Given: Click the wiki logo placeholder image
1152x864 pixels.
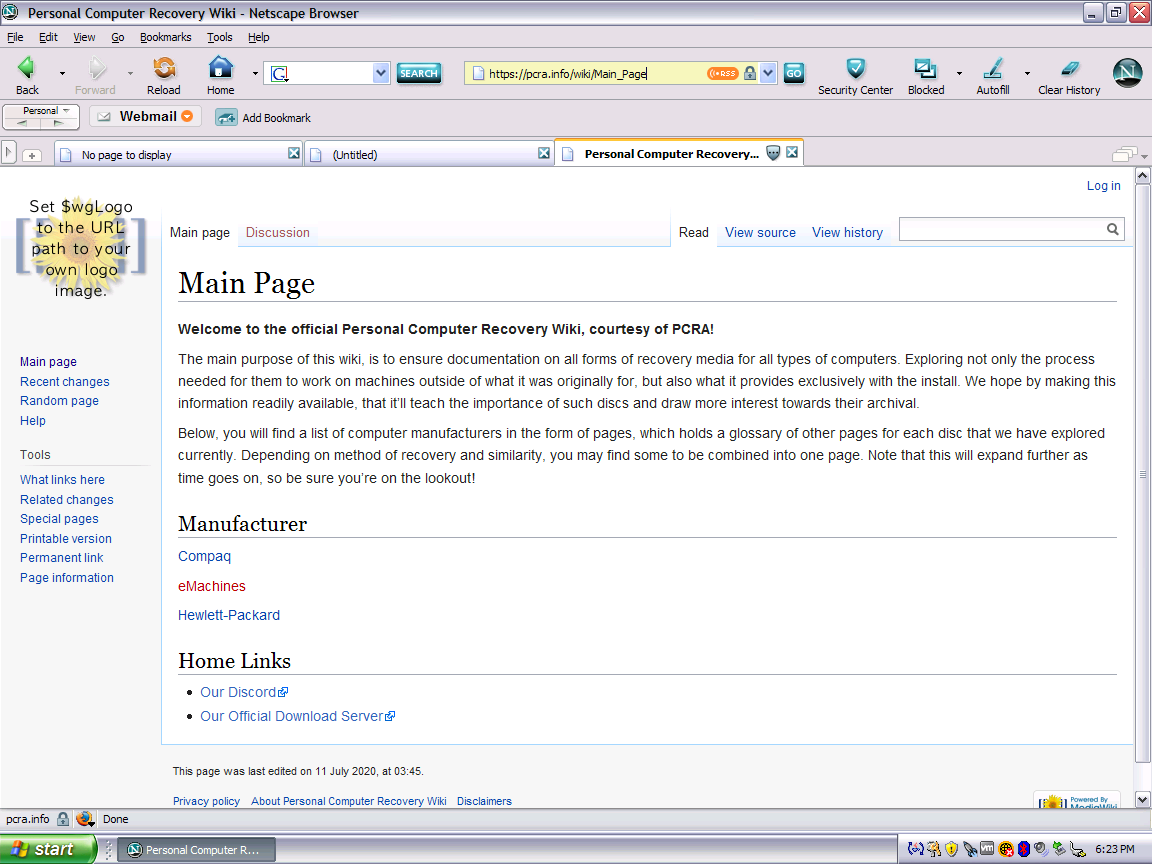Looking at the screenshot, I should tap(81, 248).
